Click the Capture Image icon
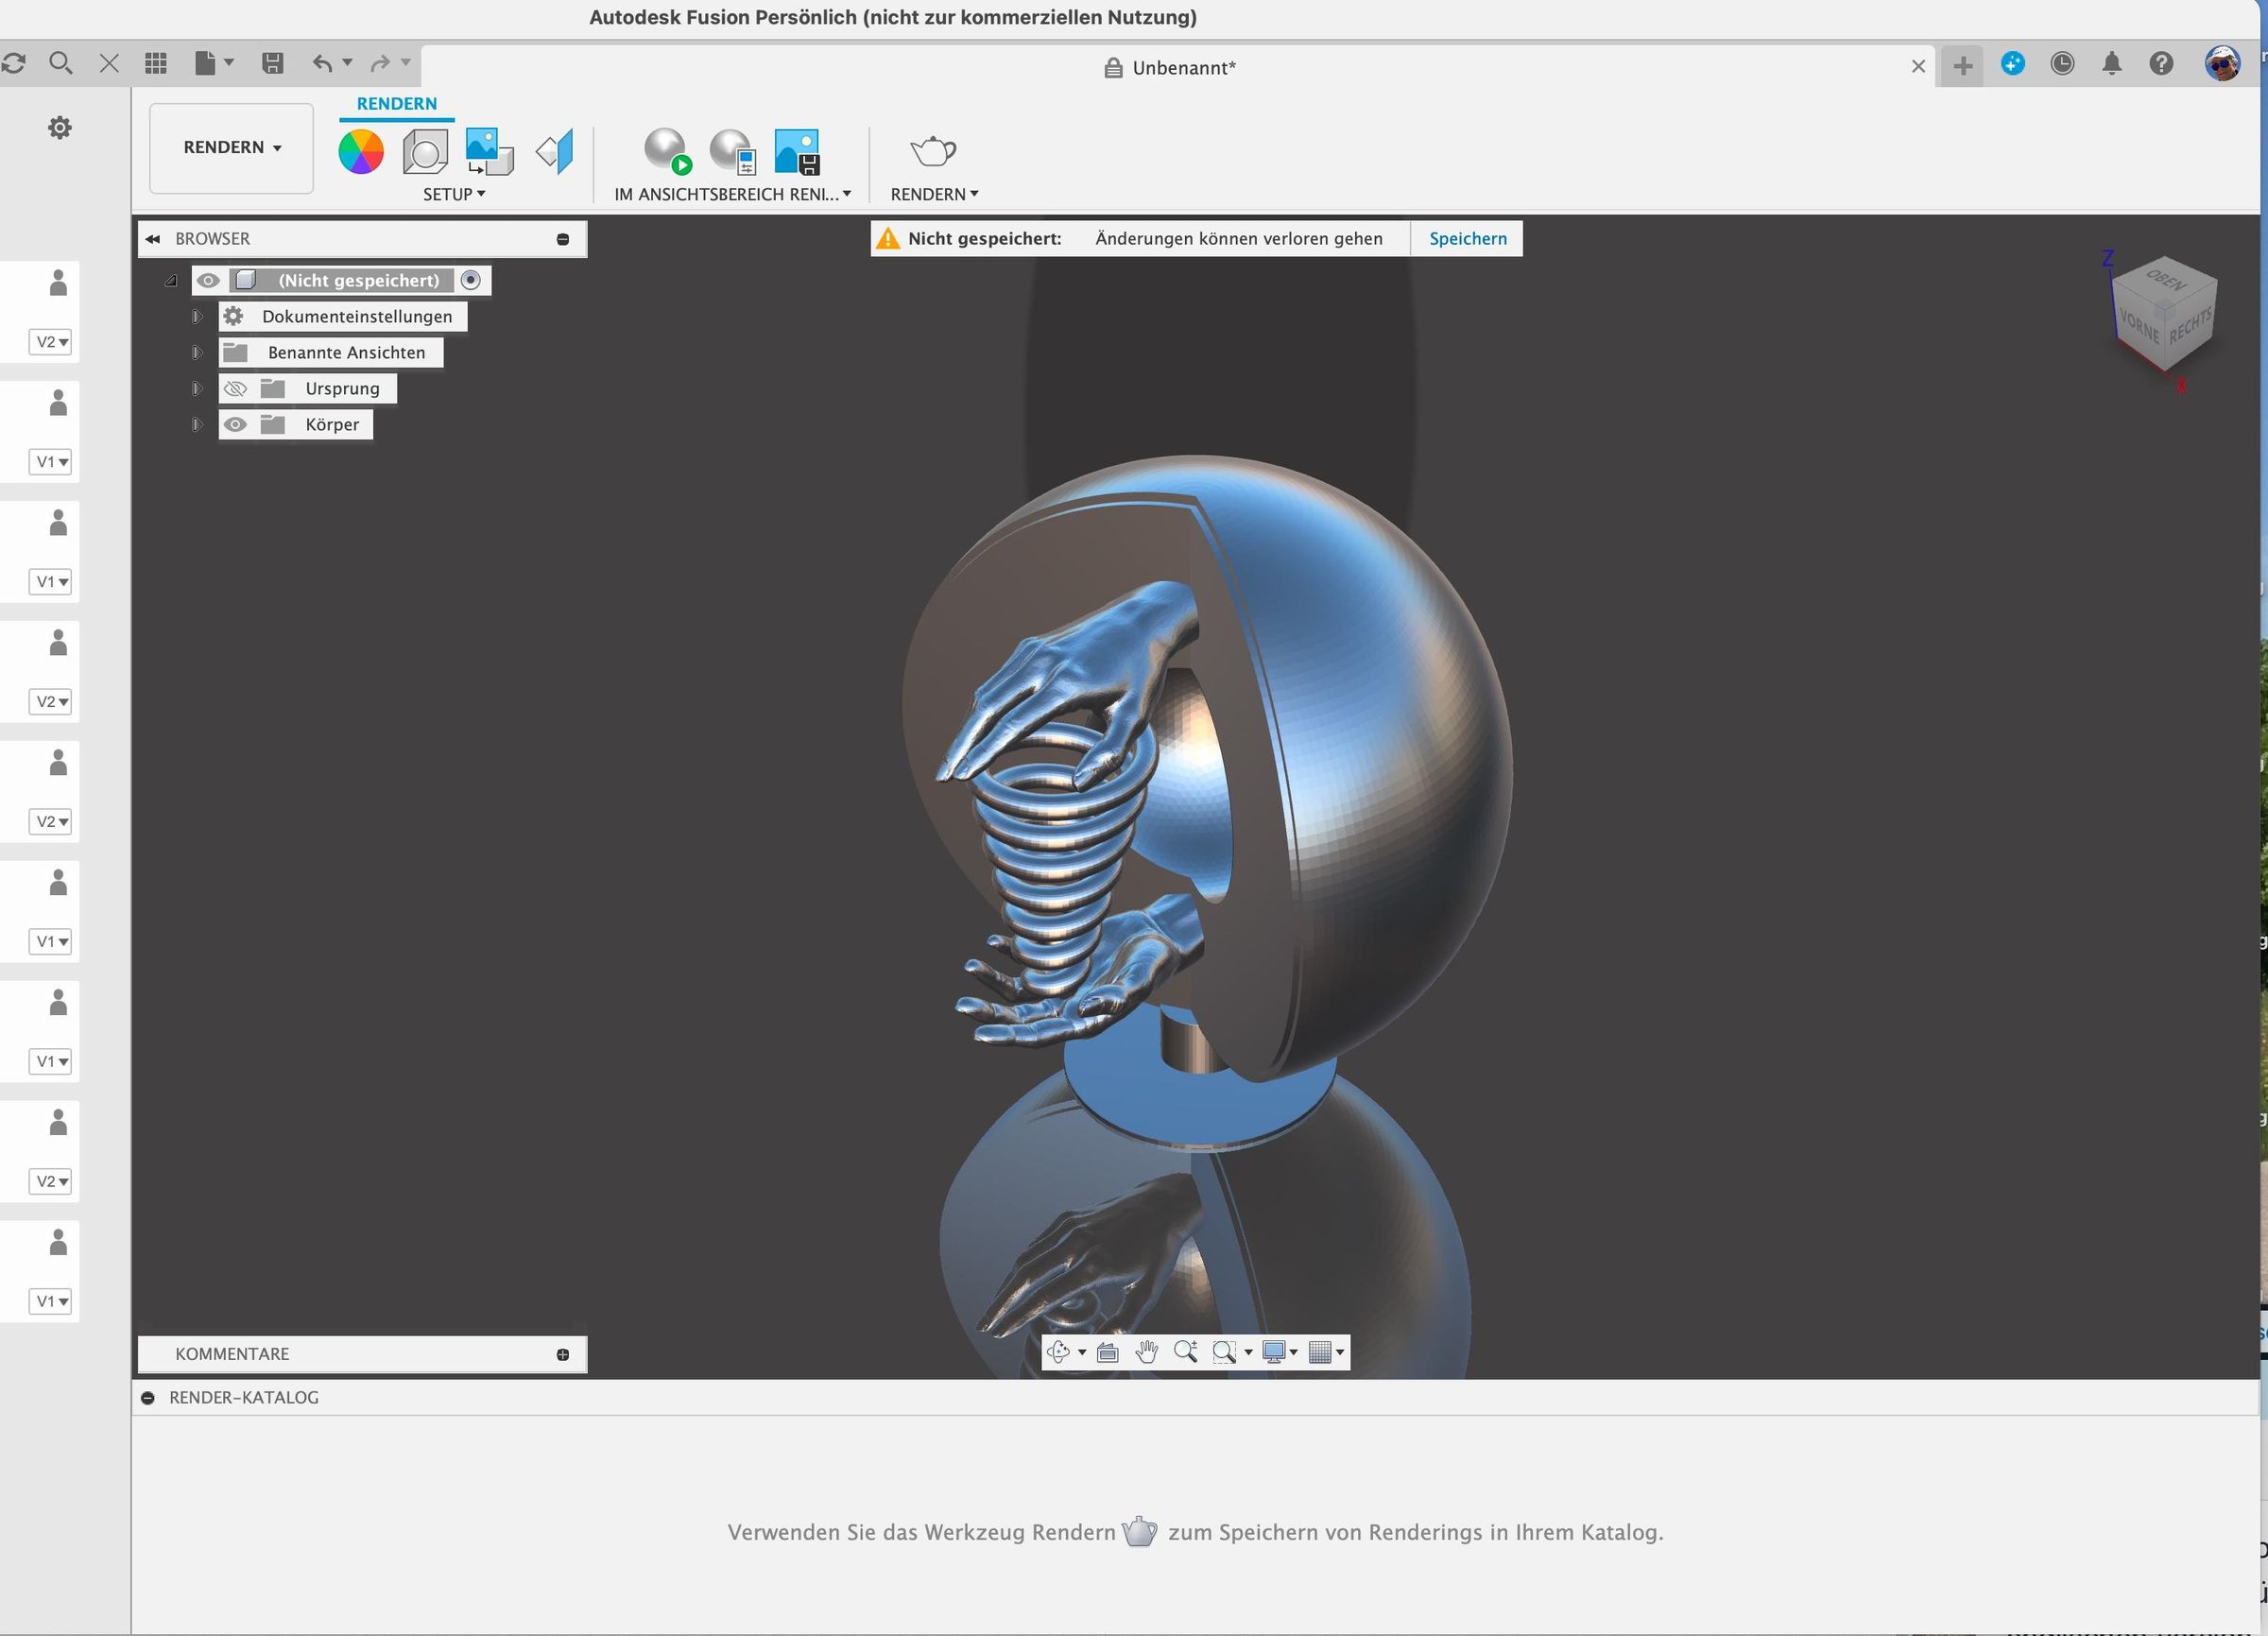The image size is (2268, 1636). coord(797,152)
